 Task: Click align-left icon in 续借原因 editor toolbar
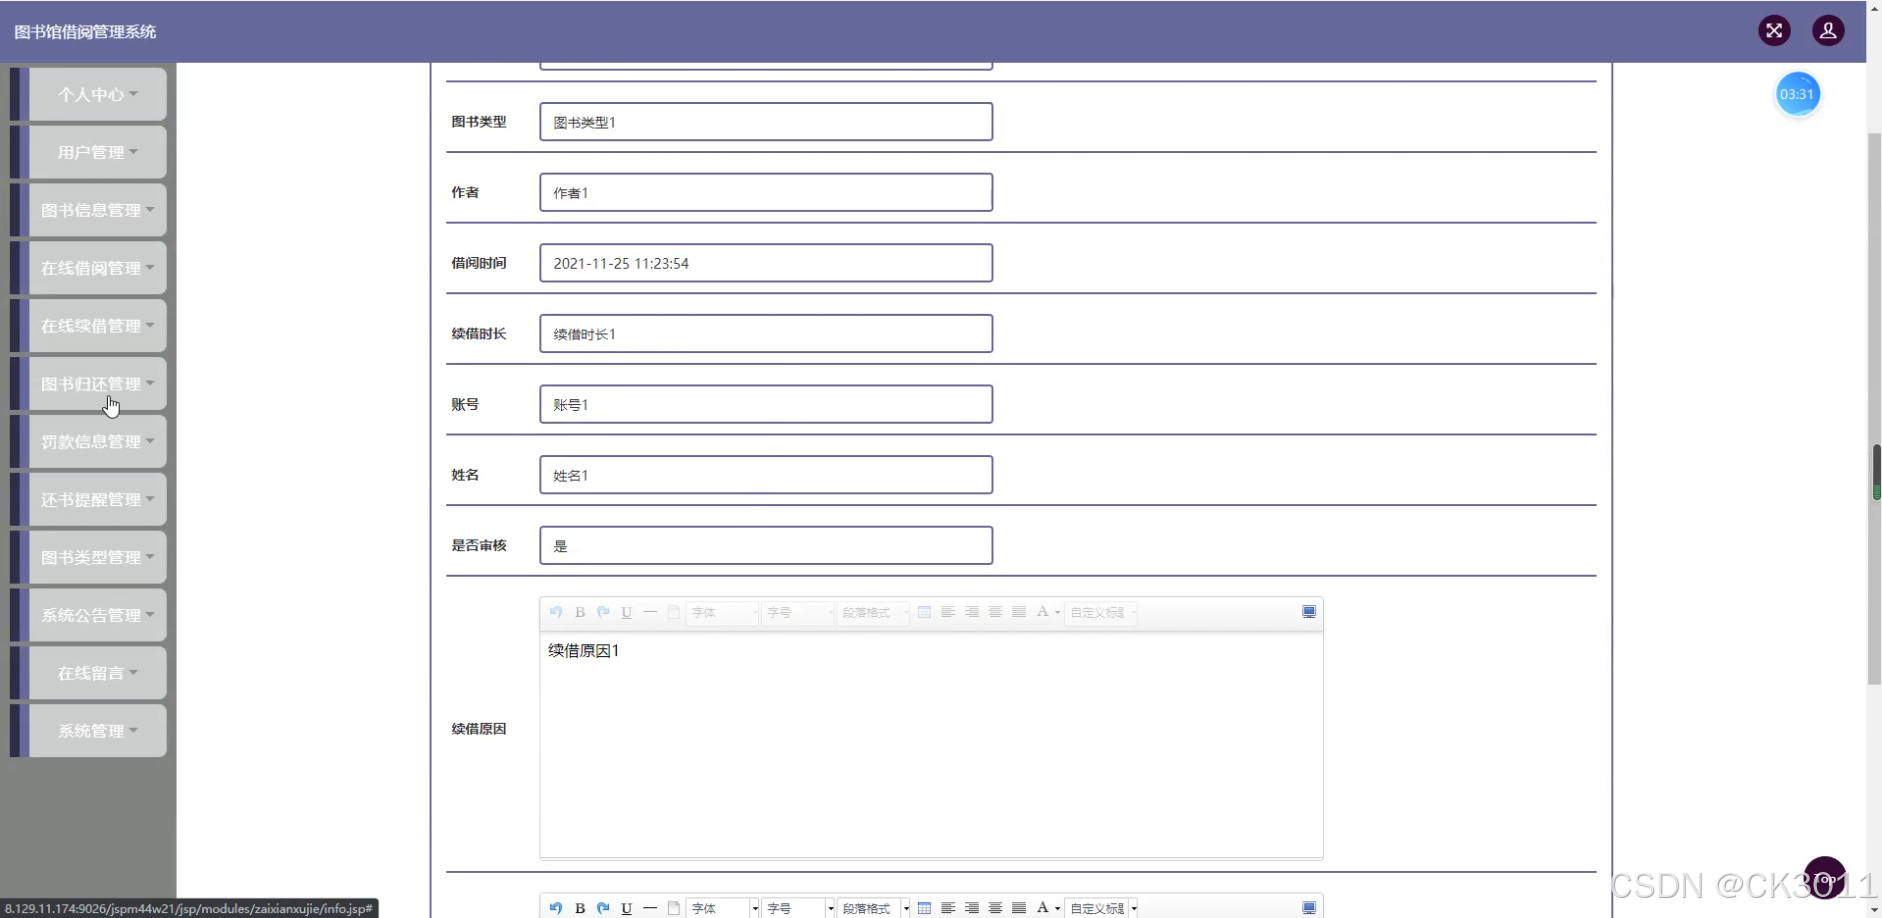coord(948,612)
